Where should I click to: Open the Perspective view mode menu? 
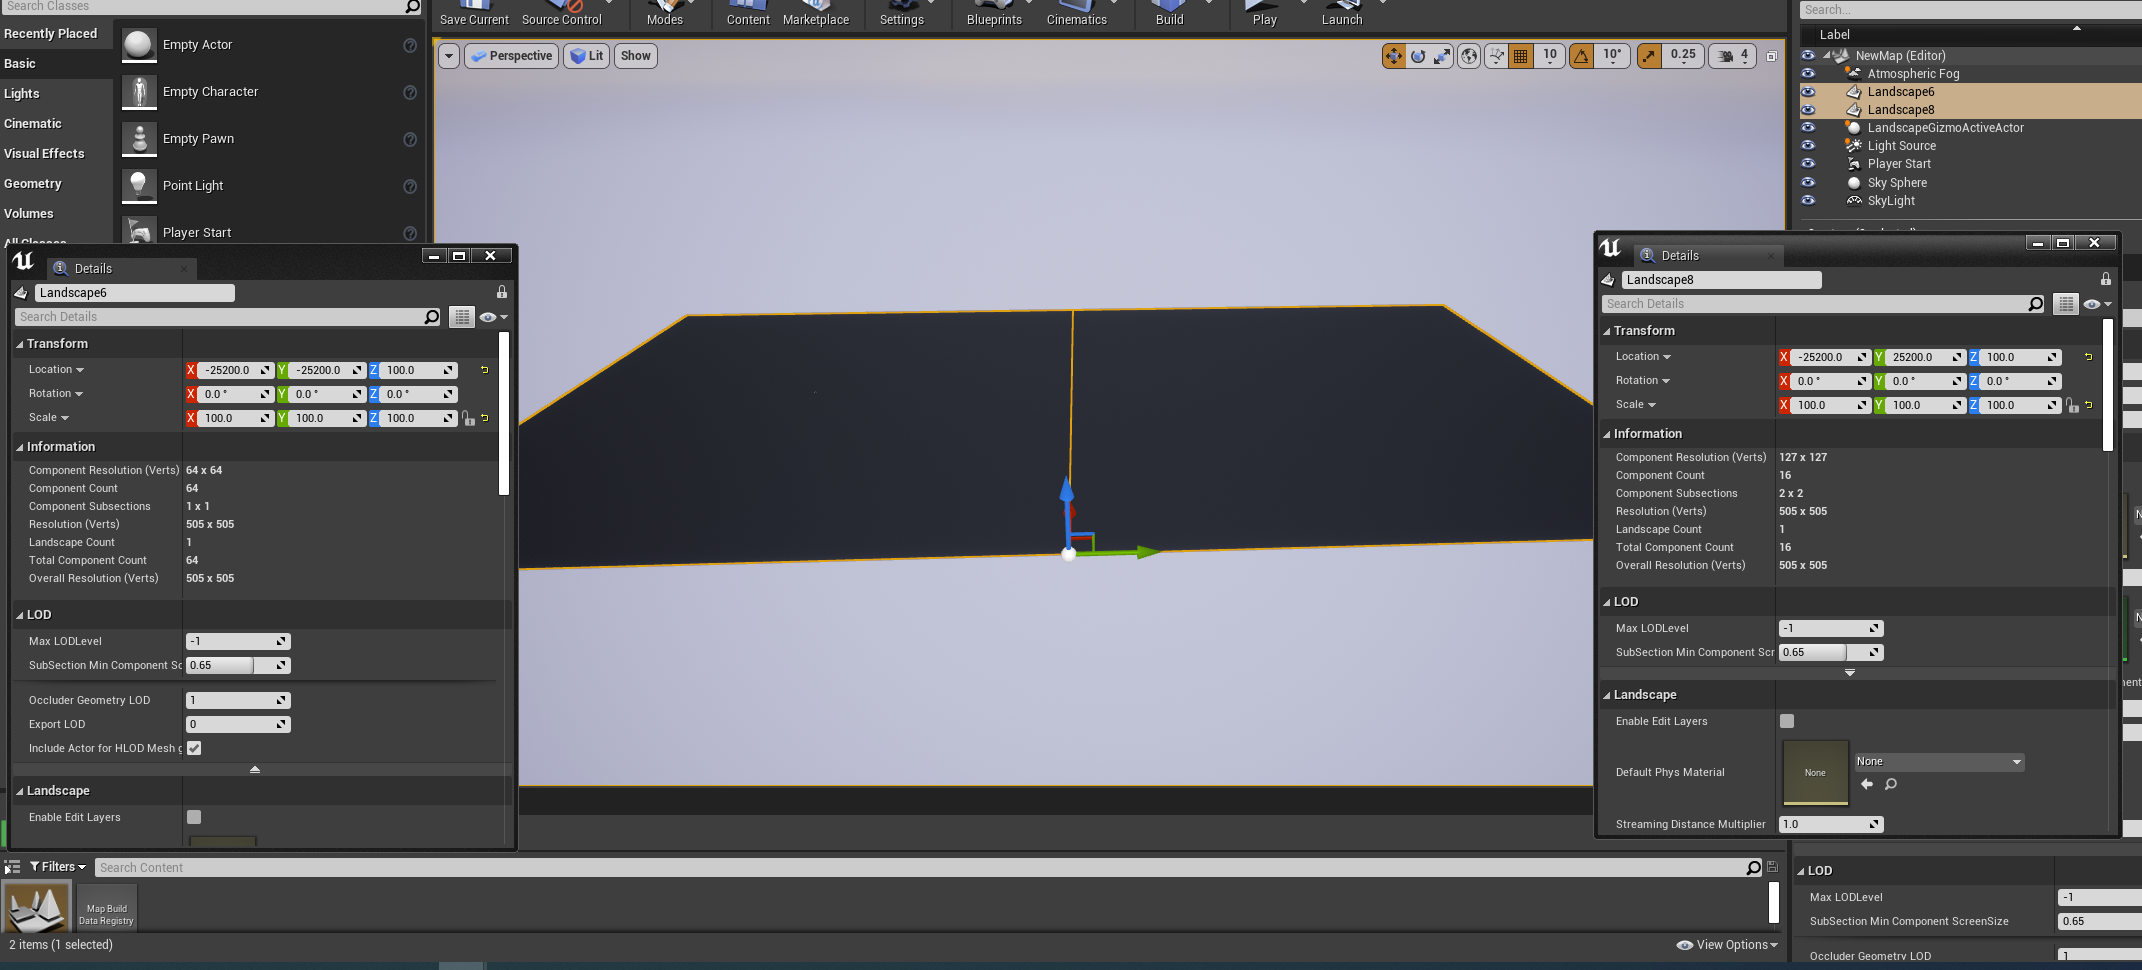[511, 56]
